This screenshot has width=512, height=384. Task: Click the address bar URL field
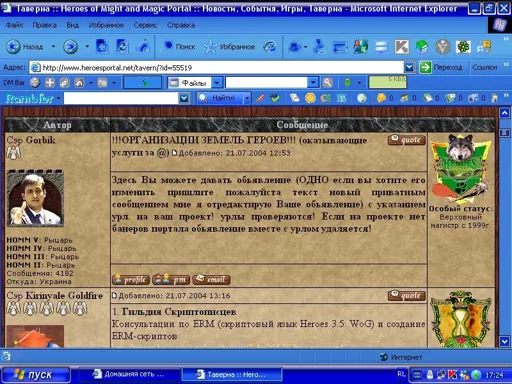(x=217, y=68)
